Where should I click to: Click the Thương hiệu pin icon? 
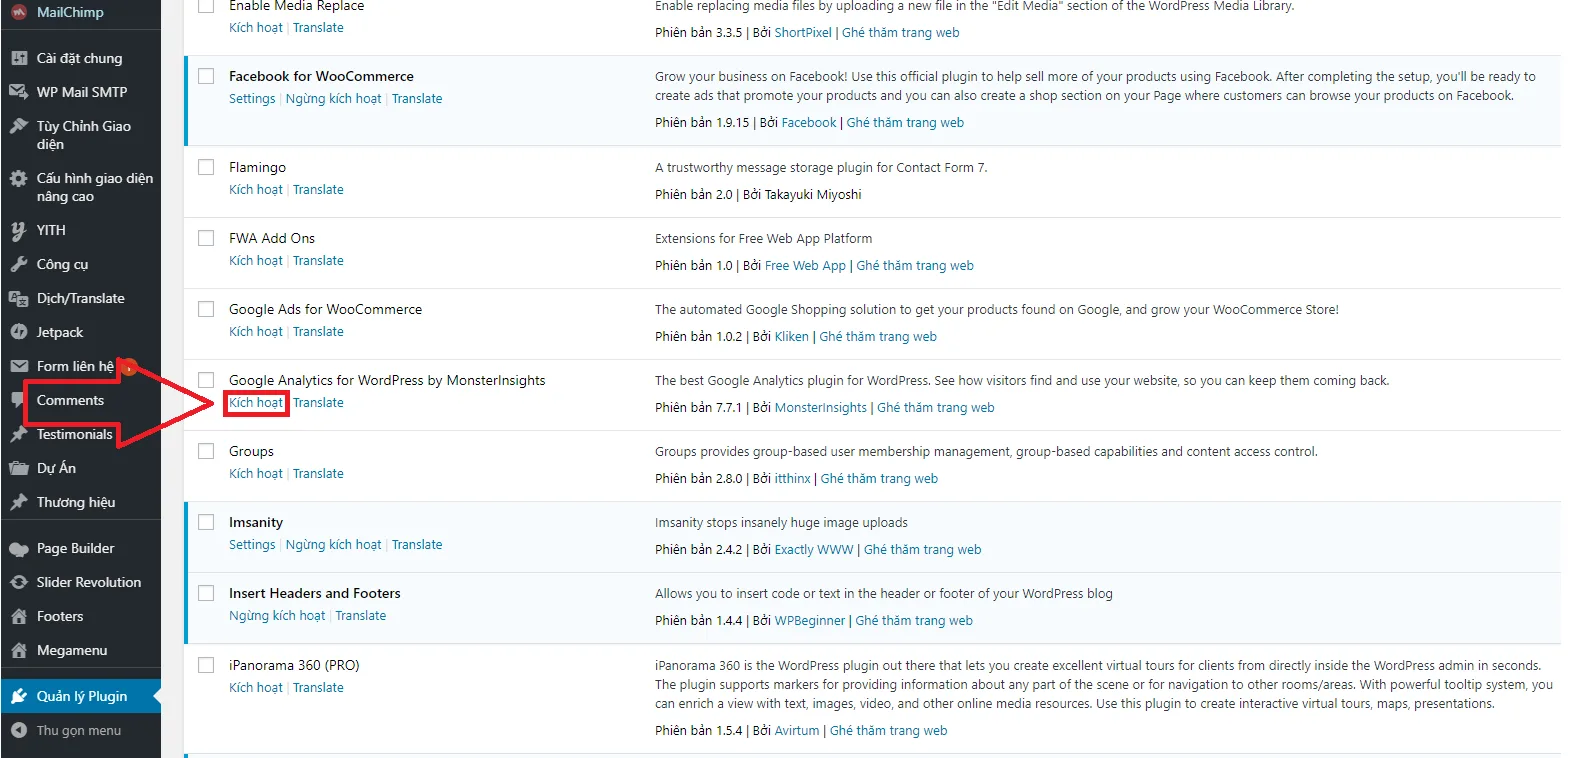(x=19, y=502)
